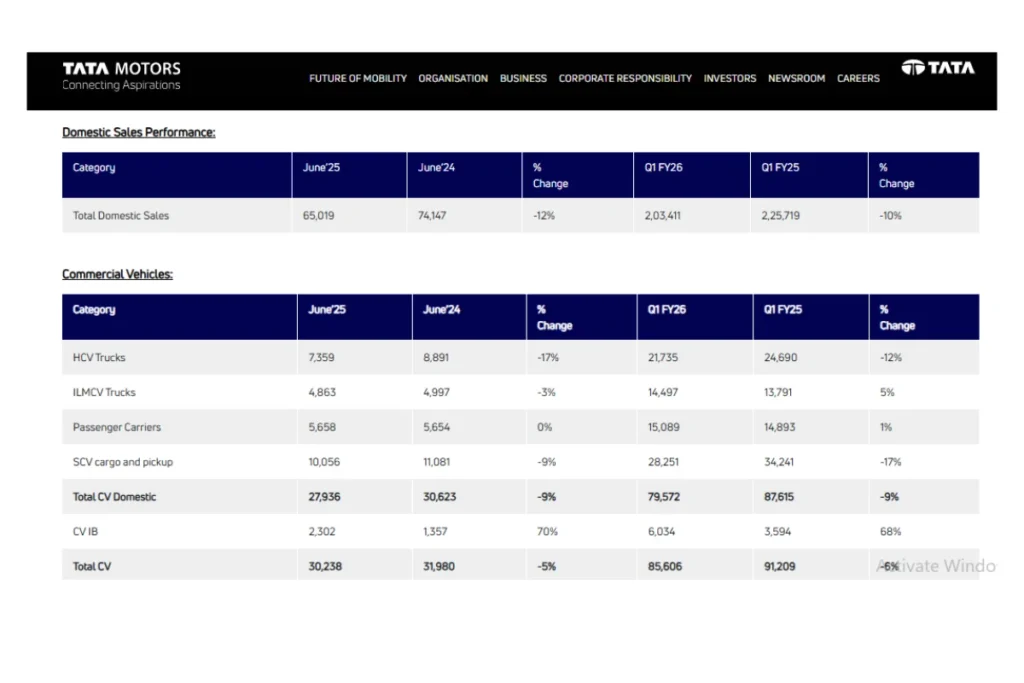Visit the Newsroom page

tap(796, 78)
